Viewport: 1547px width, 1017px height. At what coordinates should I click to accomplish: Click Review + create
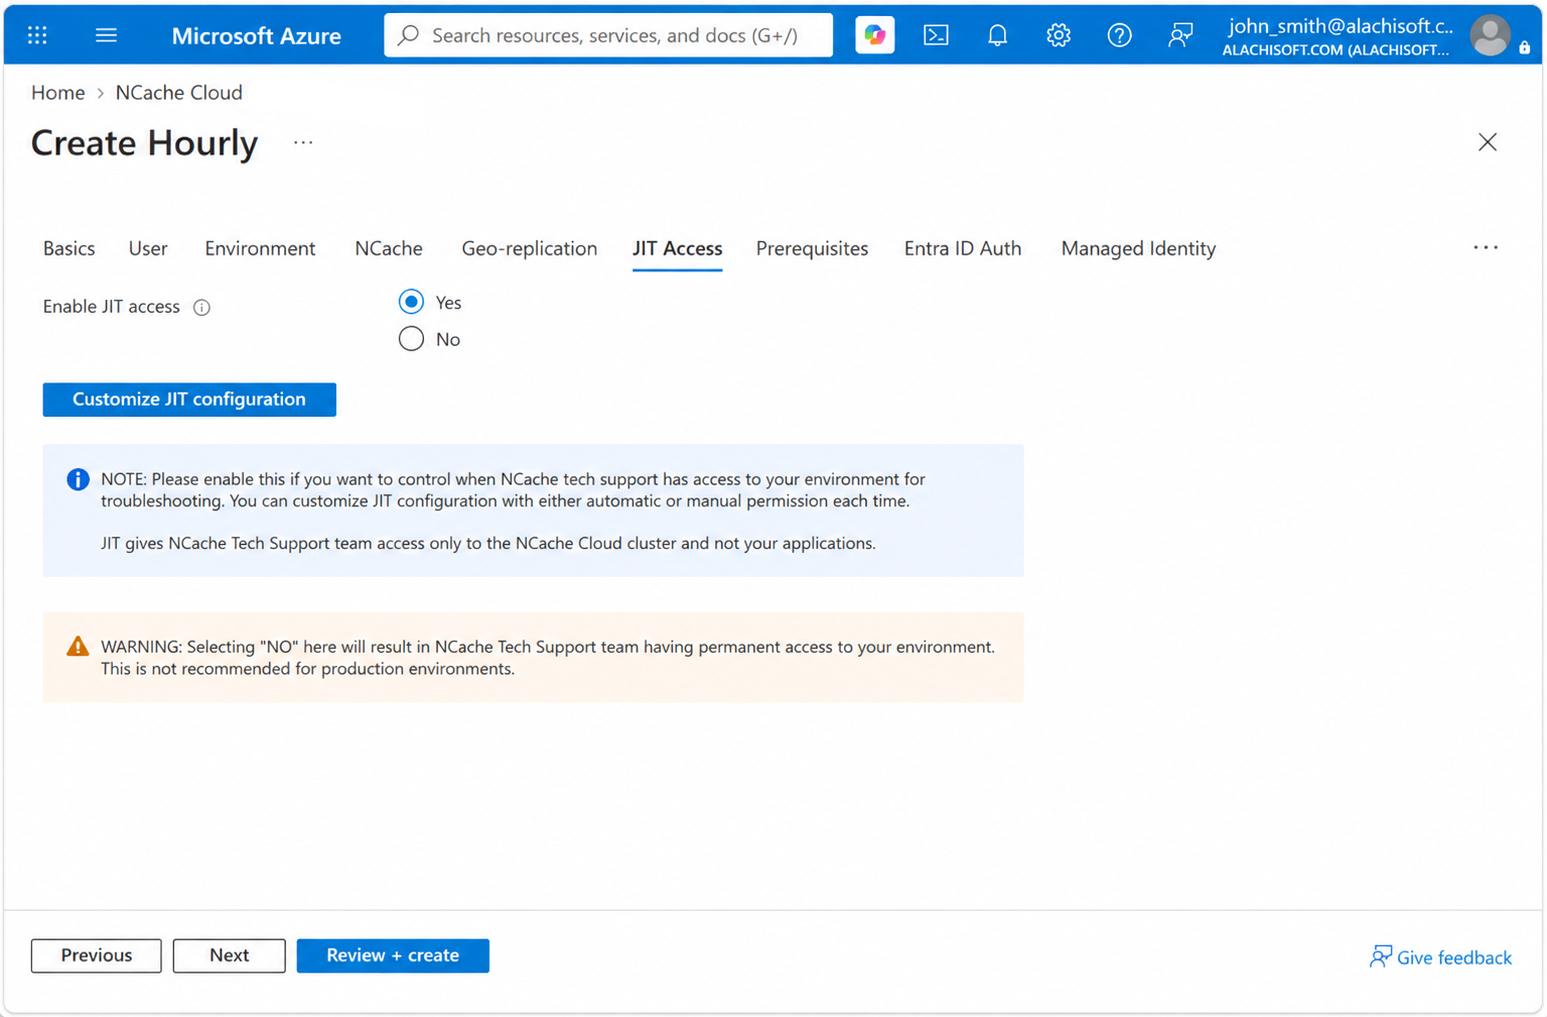click(x=393, y=955)
